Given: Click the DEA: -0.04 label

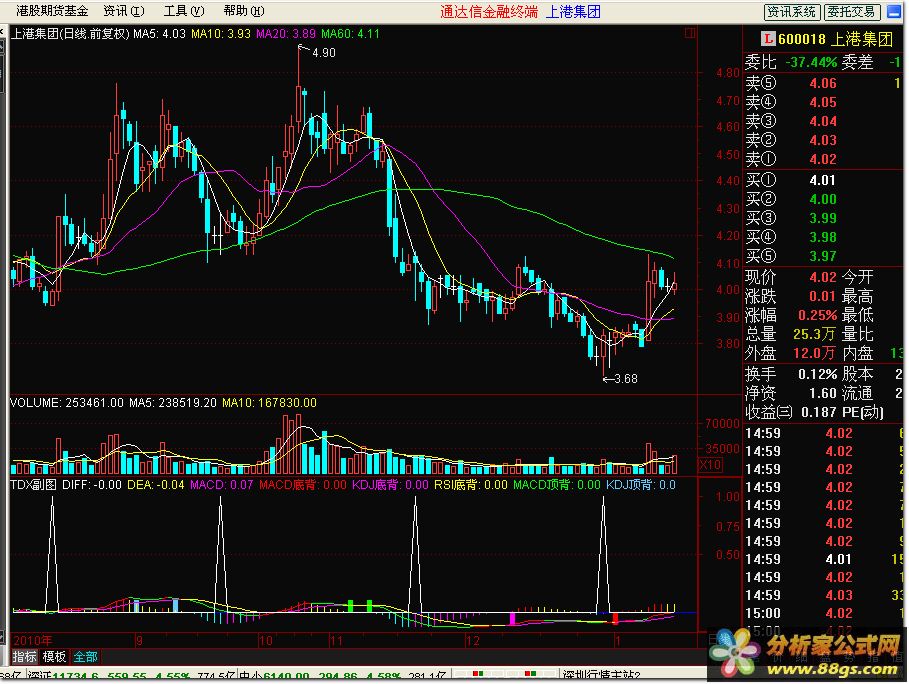Looking at the screenshot, I should (x=155, y=485).
